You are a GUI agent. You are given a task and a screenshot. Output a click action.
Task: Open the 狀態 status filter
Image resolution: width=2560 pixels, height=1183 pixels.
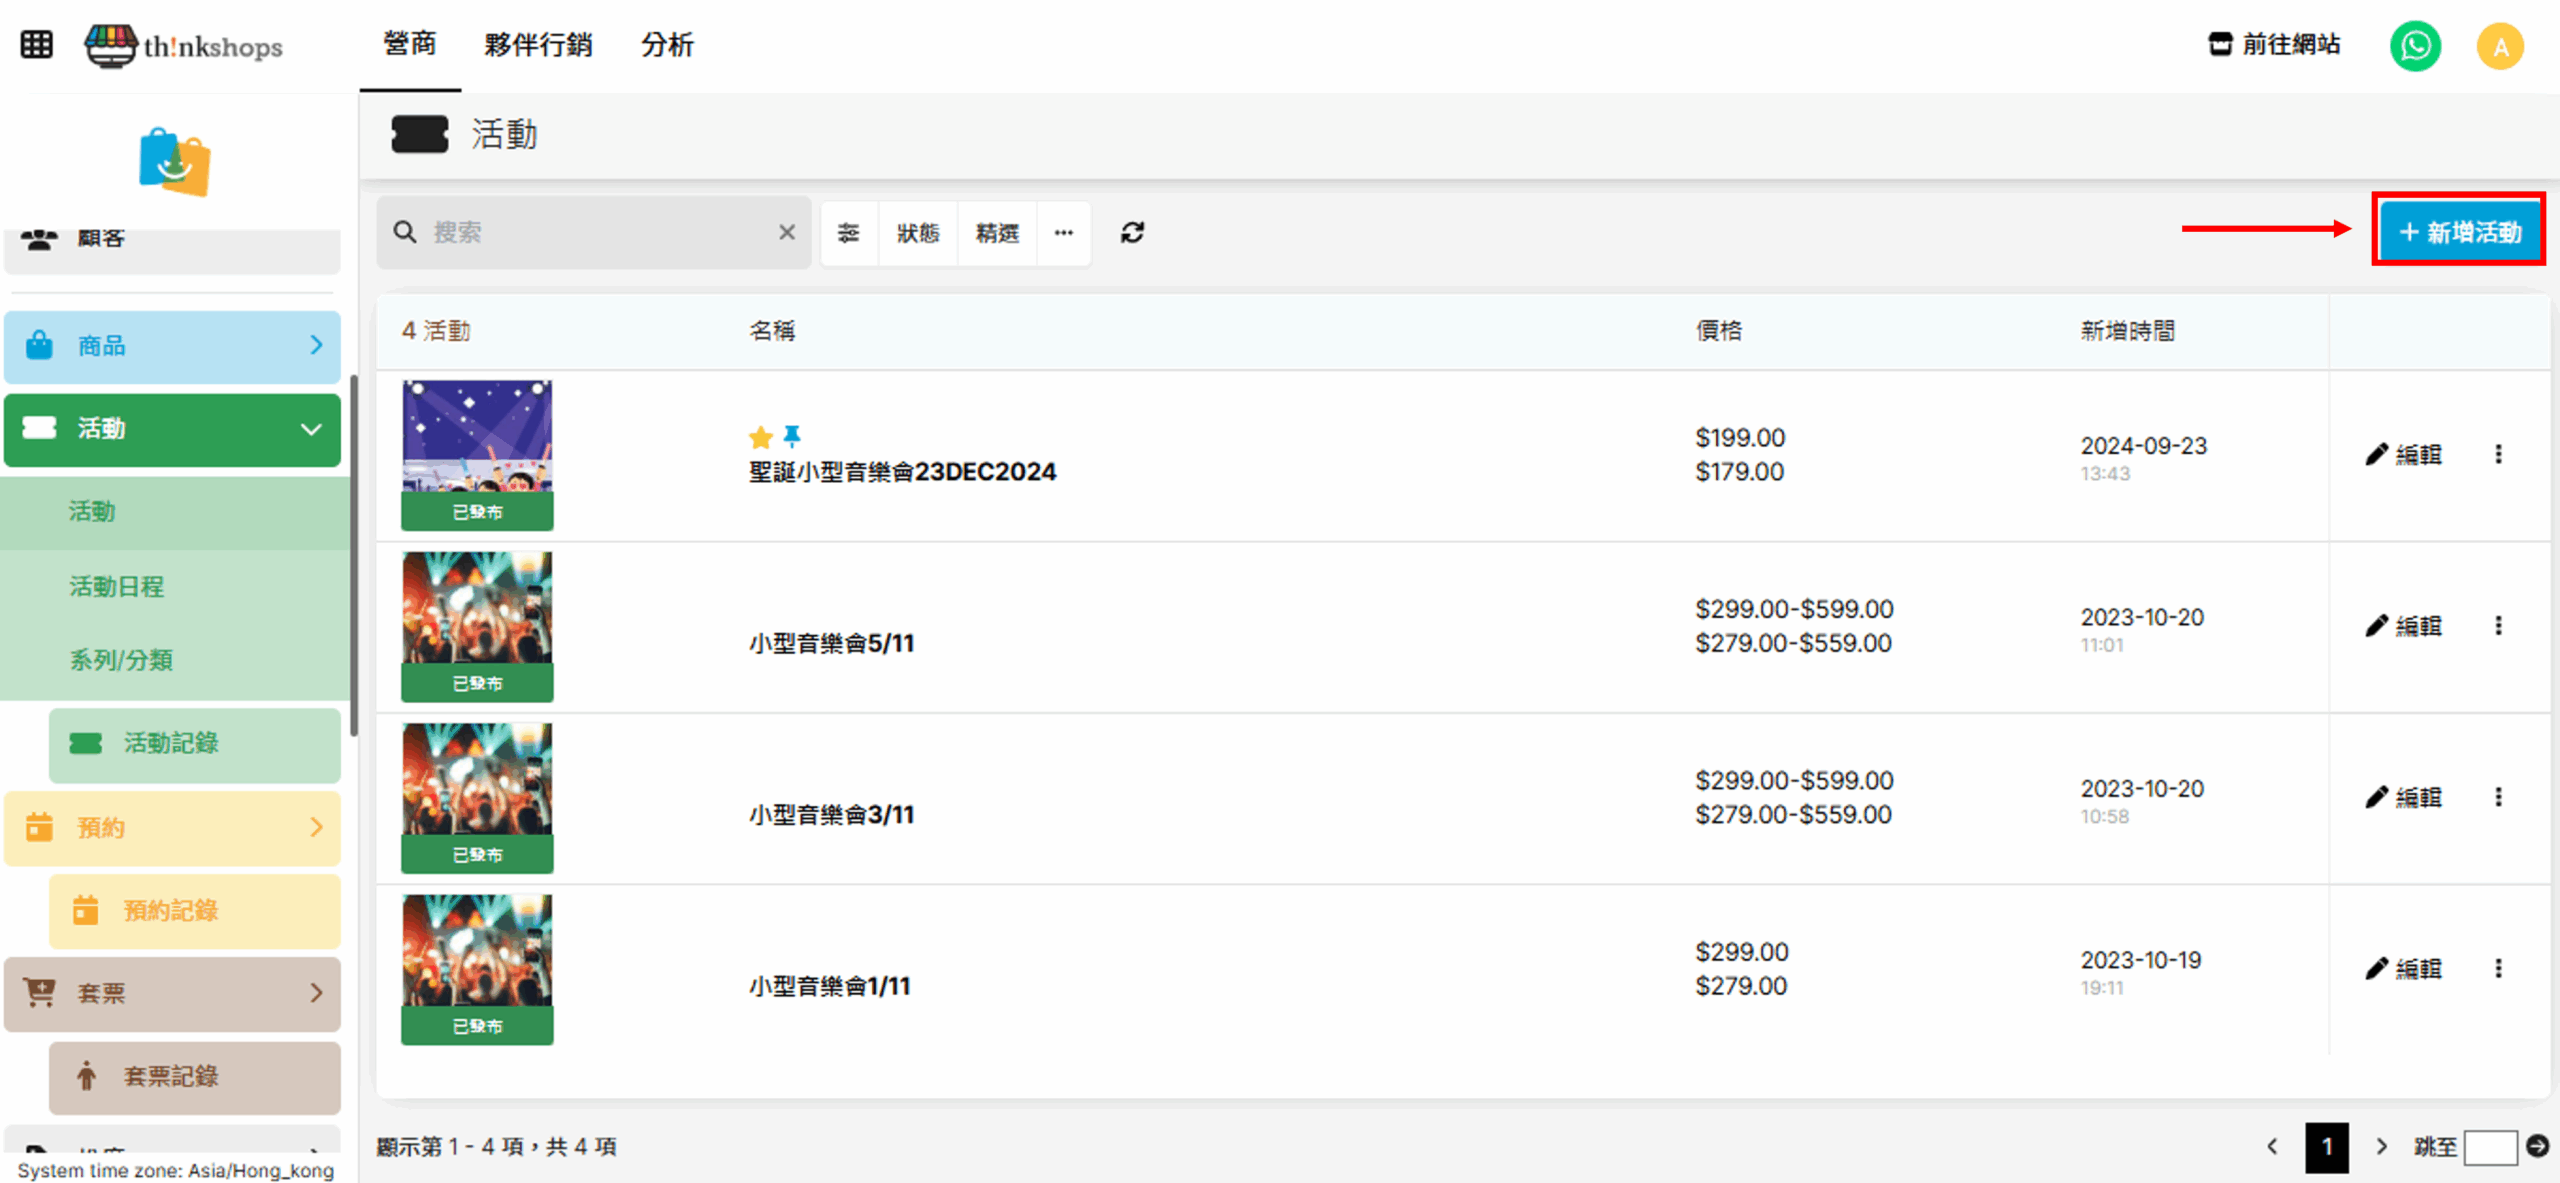click(918, 233)
